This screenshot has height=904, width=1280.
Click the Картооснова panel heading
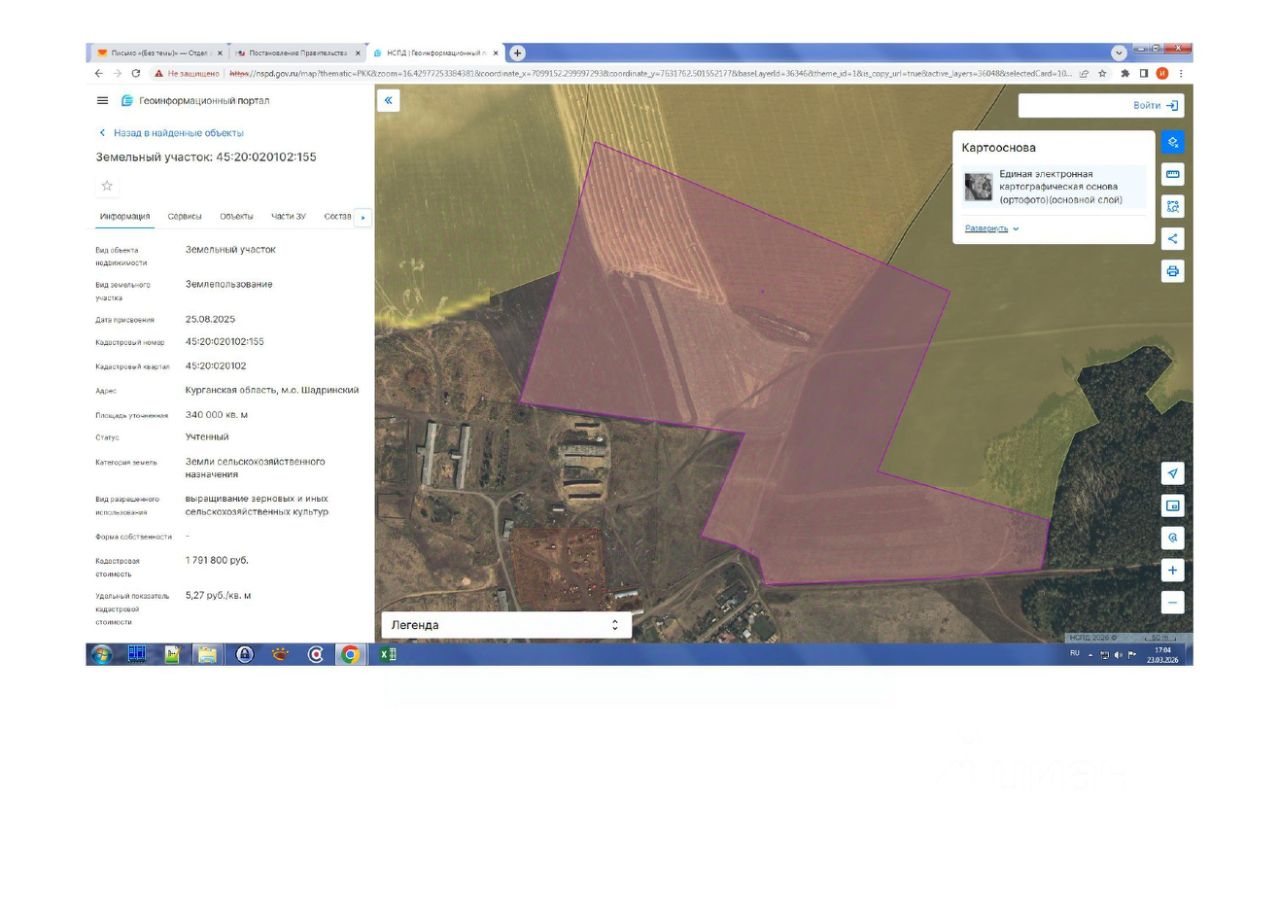[999, 148]
